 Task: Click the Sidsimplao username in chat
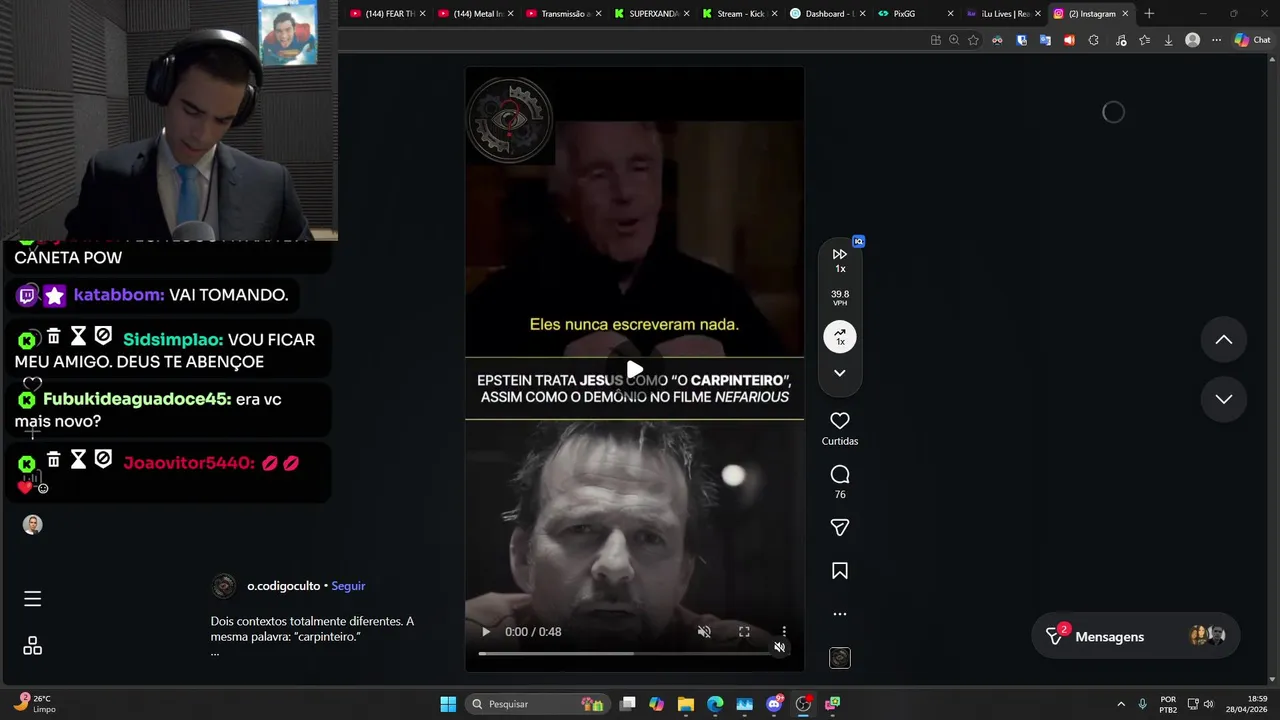173,340
